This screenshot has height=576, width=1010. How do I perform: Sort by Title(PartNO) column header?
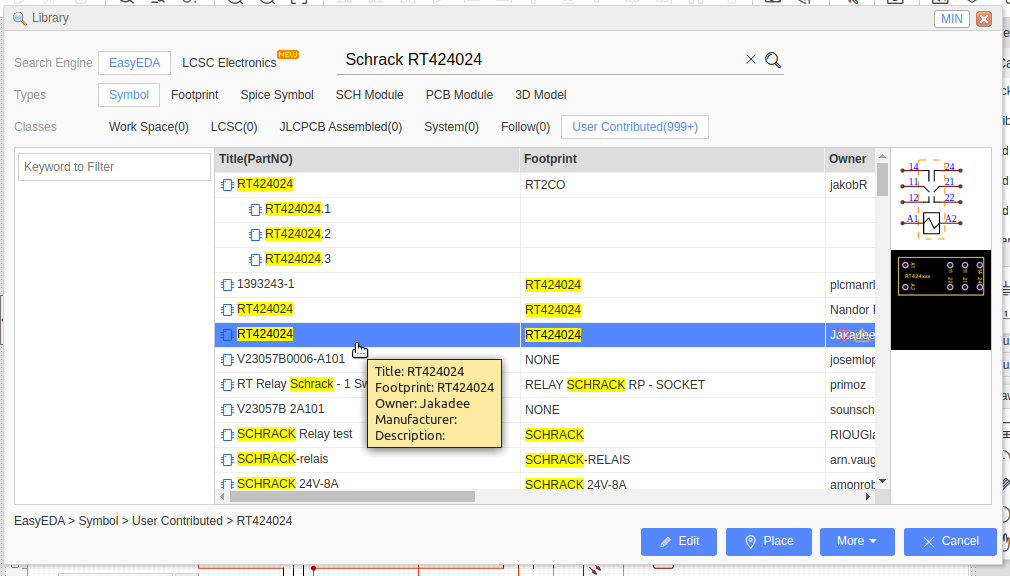pos(367,159)
